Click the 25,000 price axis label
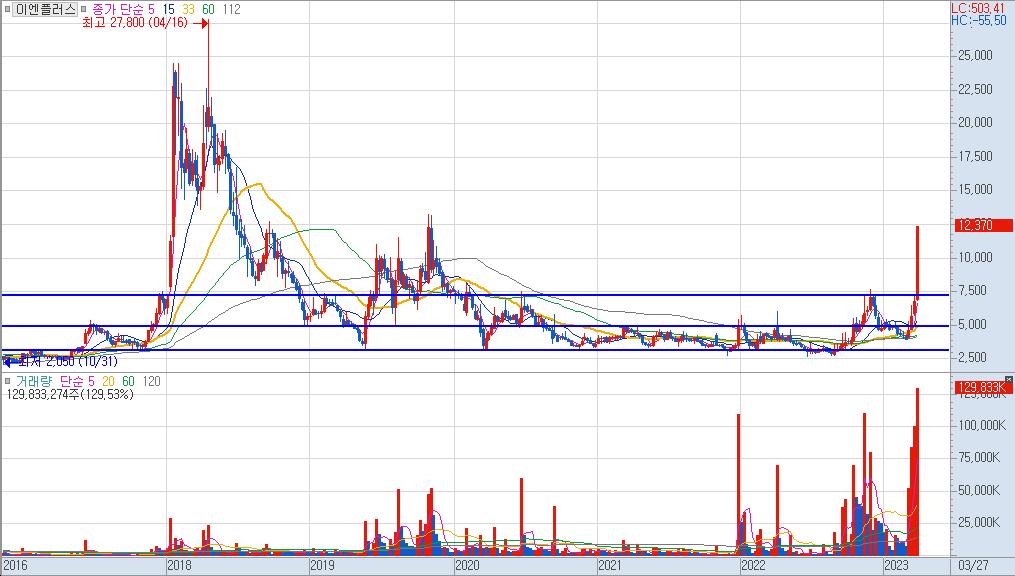 (x=976, y=55)
